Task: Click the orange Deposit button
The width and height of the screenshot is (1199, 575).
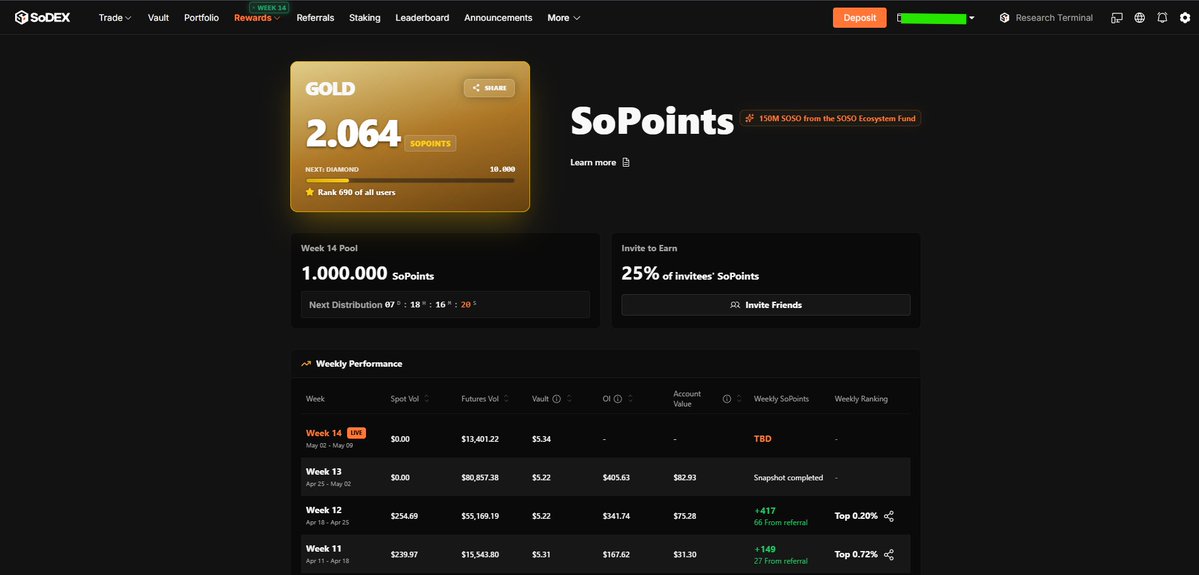Action: point(859,18)
